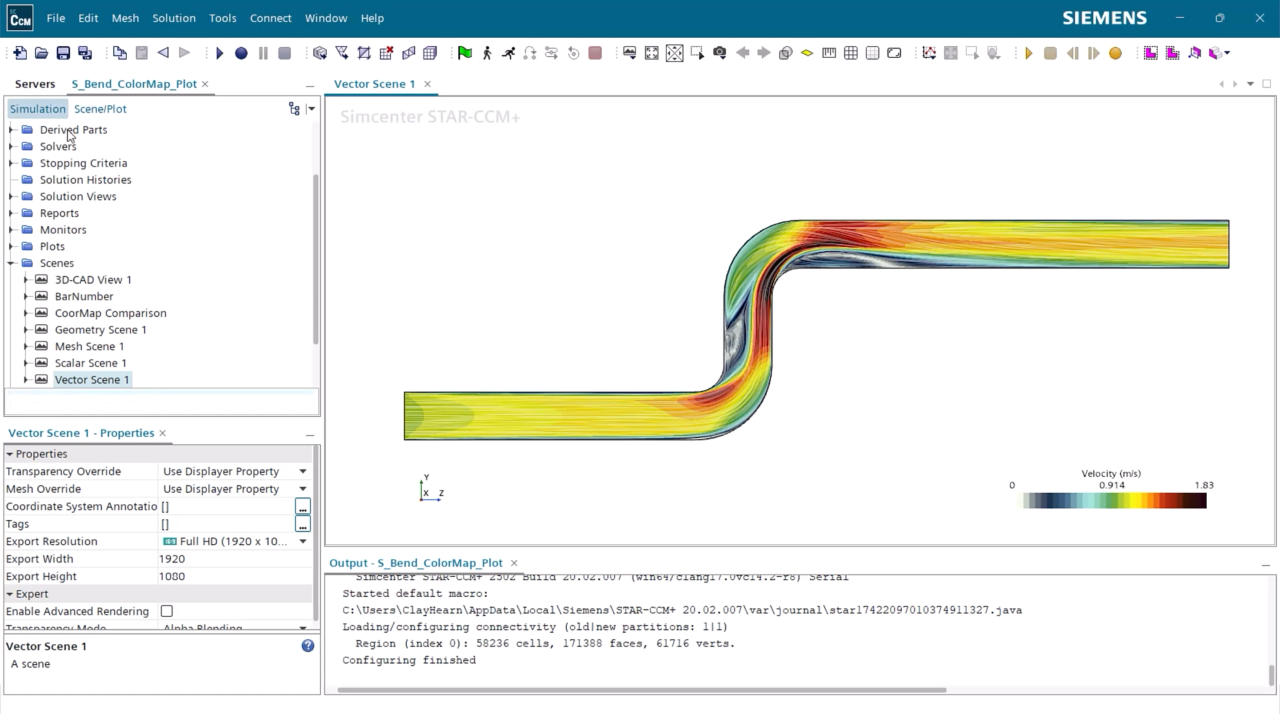Open the Solution menu
Screen dimensions: 1280x714
pyautogui.click(x=174, y=18)
